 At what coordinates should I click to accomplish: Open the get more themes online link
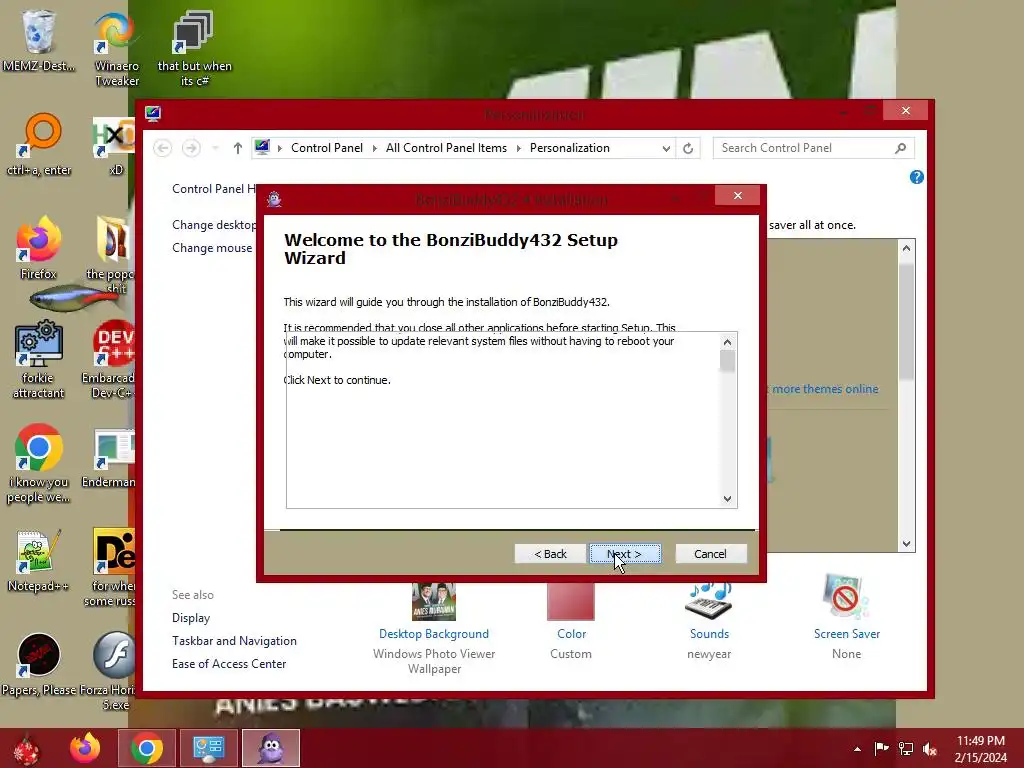[x=823, y=389]
